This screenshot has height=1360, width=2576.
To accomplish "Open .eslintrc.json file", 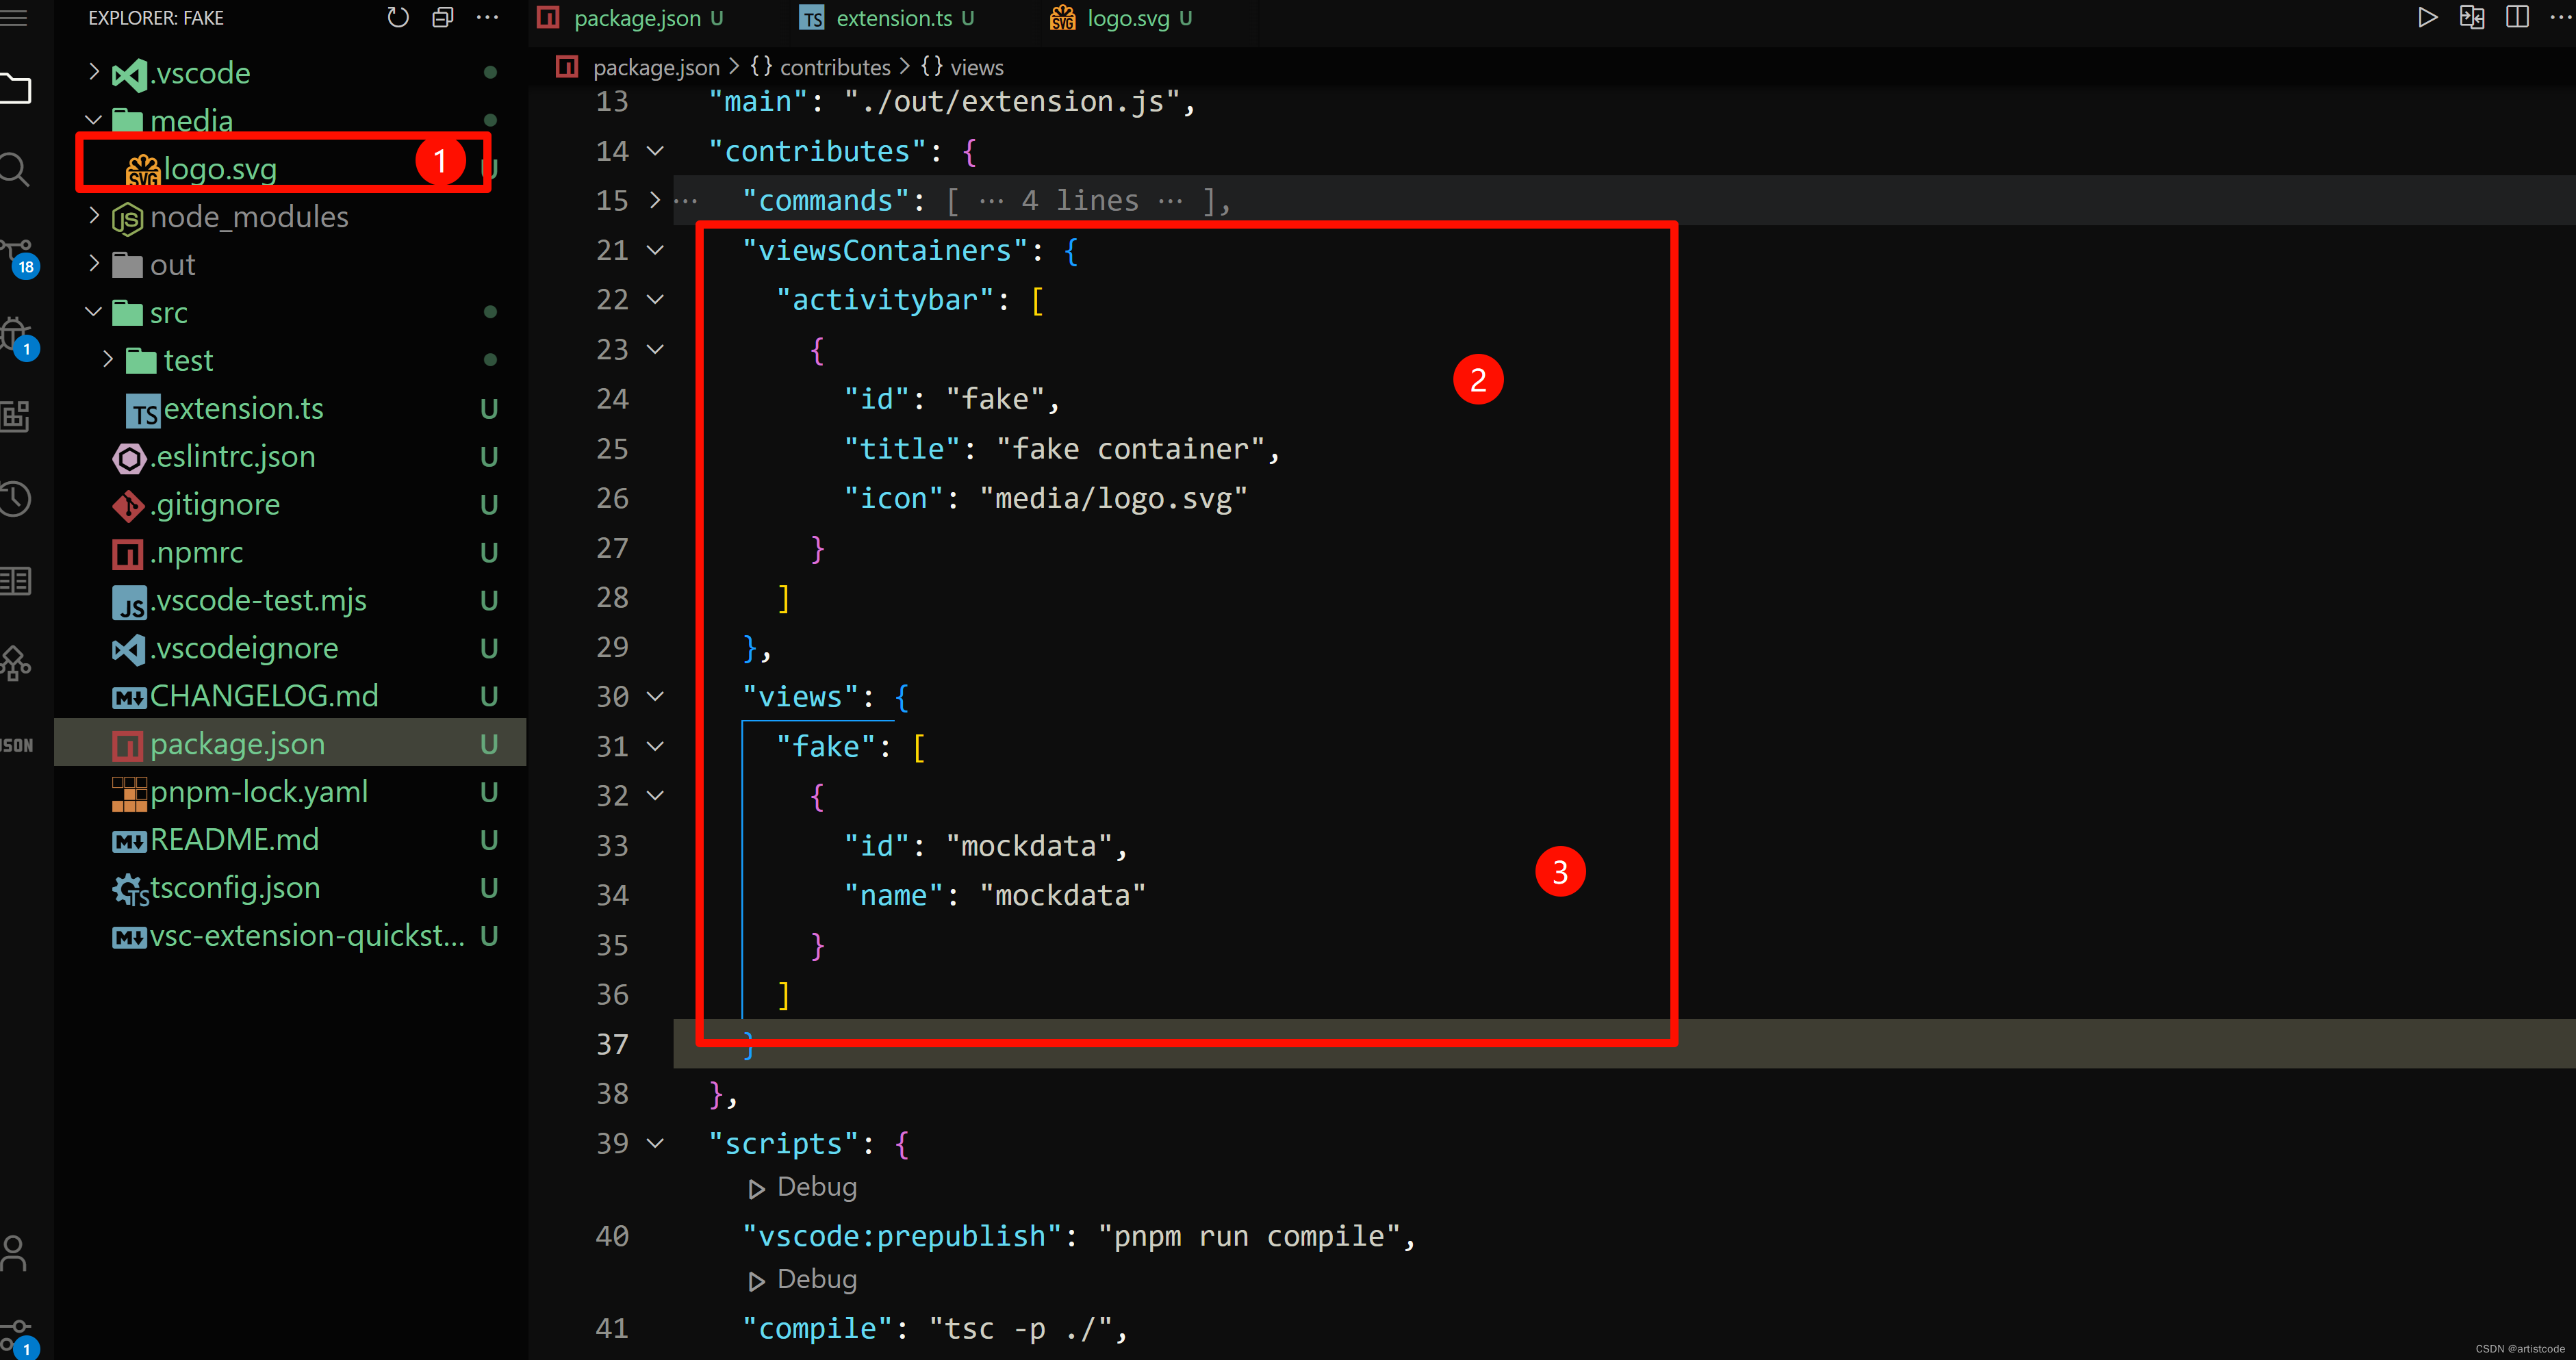I will (x=290, y=456).
